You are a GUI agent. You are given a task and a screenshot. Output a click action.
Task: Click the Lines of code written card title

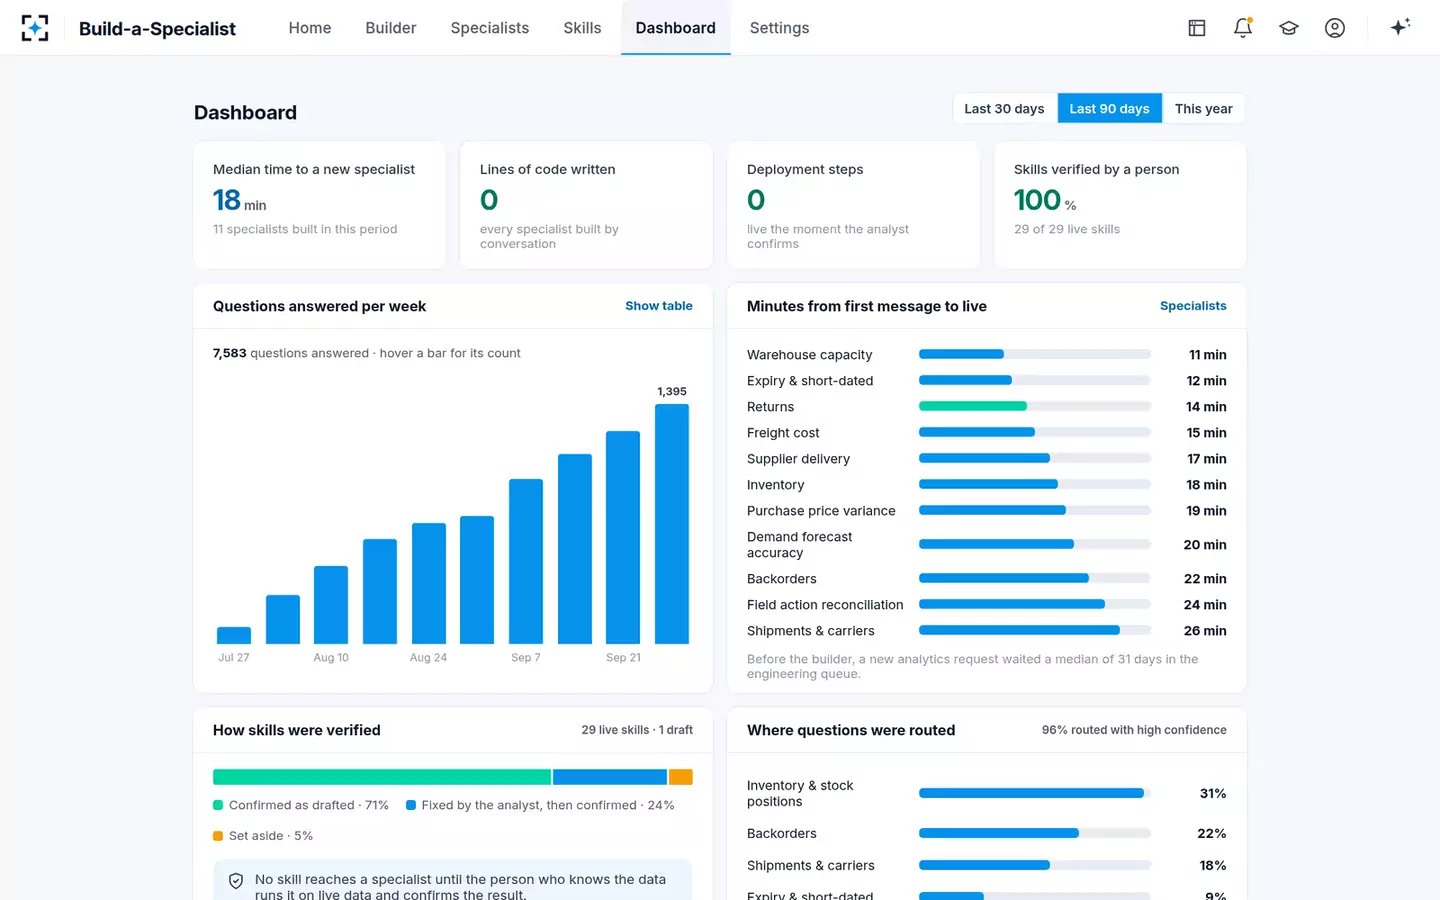coord(548,170)
